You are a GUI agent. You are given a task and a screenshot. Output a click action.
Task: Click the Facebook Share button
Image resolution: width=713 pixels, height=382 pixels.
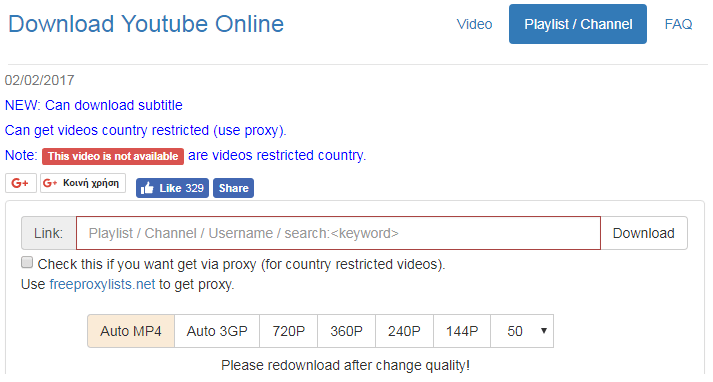point(233,188)
